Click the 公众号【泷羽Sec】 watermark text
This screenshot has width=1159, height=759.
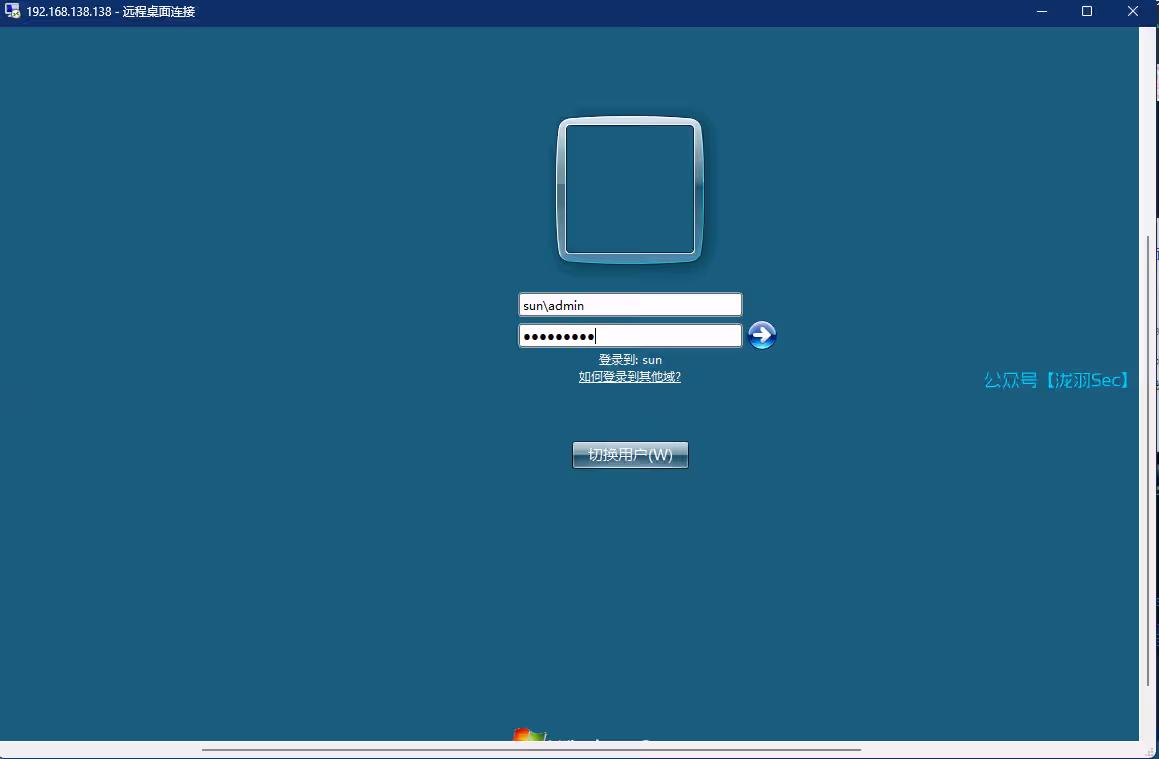click(x=1058, y=380)
